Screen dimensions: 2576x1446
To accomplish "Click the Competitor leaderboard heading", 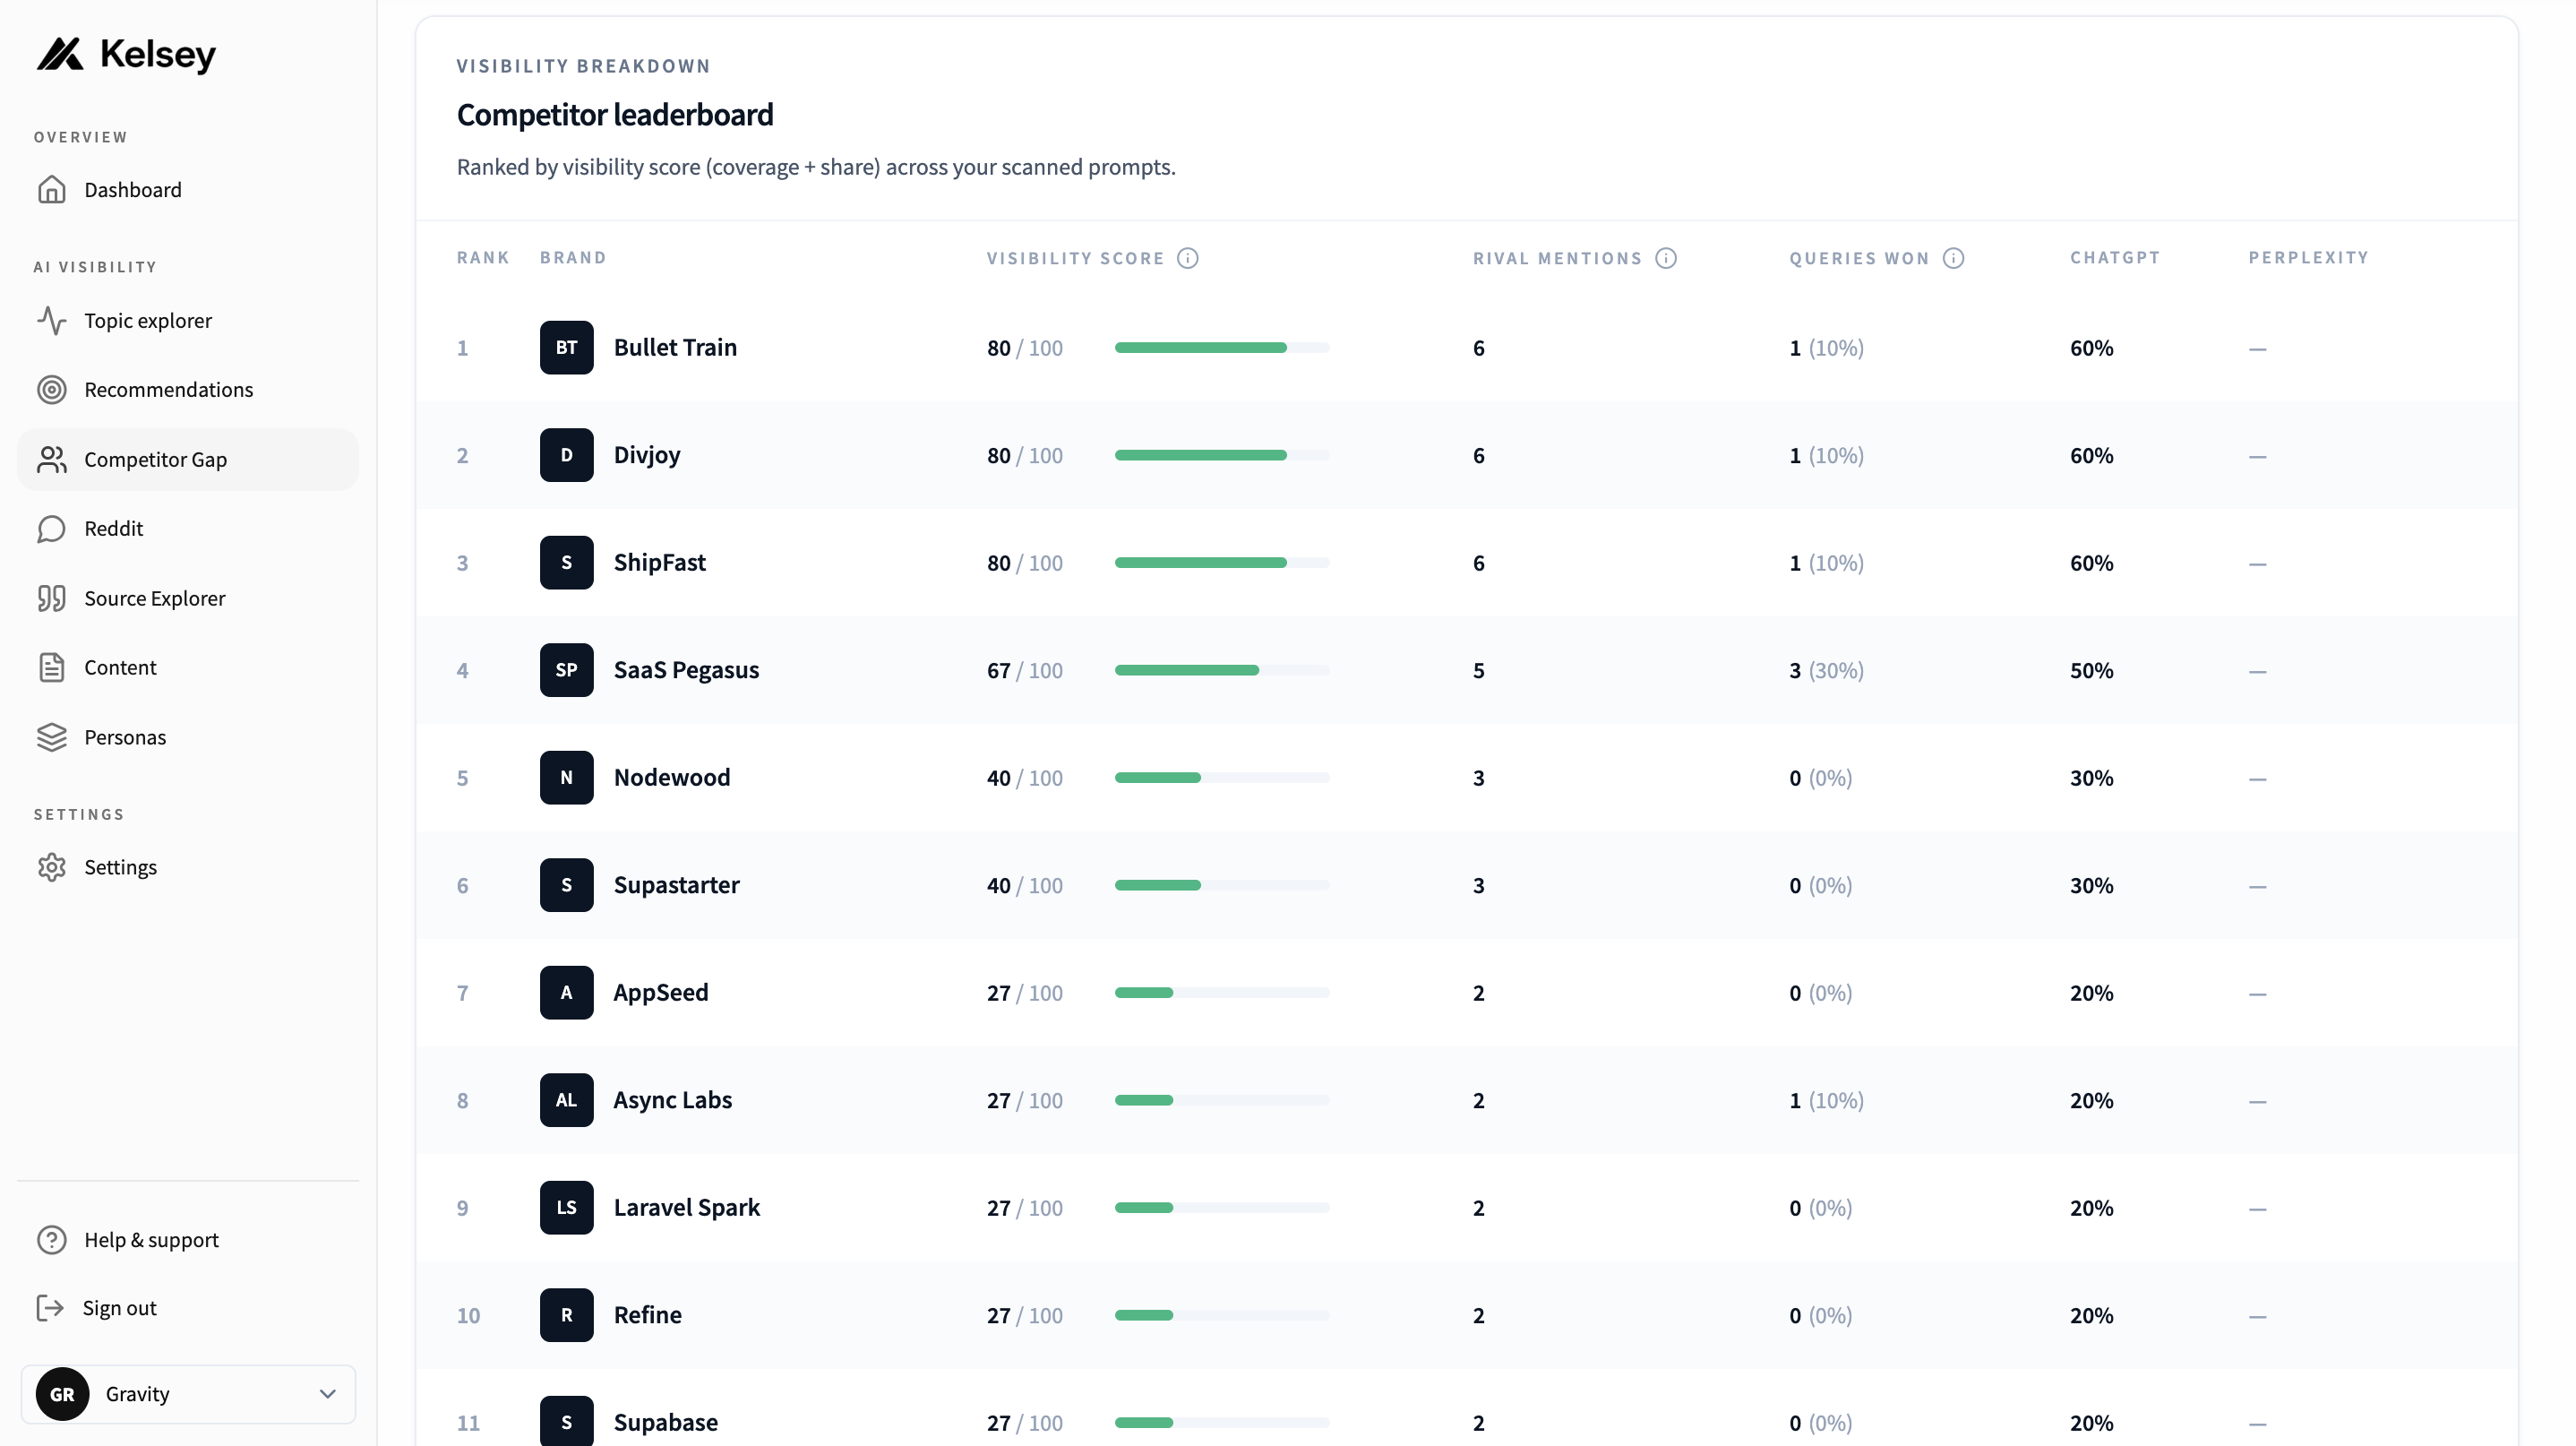I will [615, 115].
